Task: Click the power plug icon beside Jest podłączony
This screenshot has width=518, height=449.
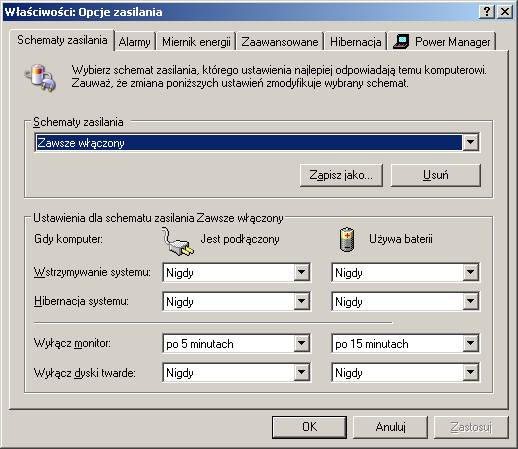Action: (178, 242)
